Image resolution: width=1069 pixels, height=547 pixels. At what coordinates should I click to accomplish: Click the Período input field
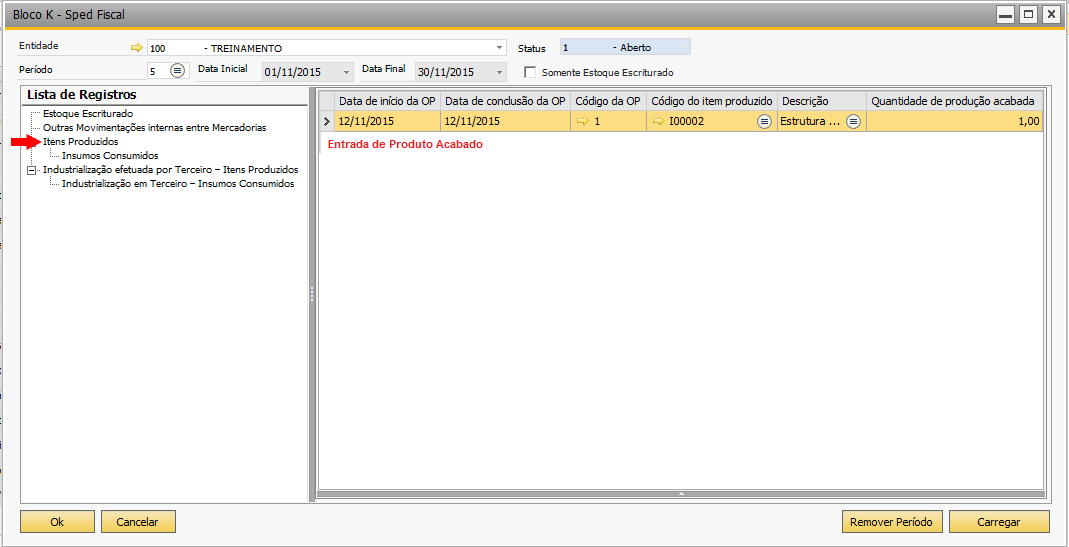coord(158,71)
